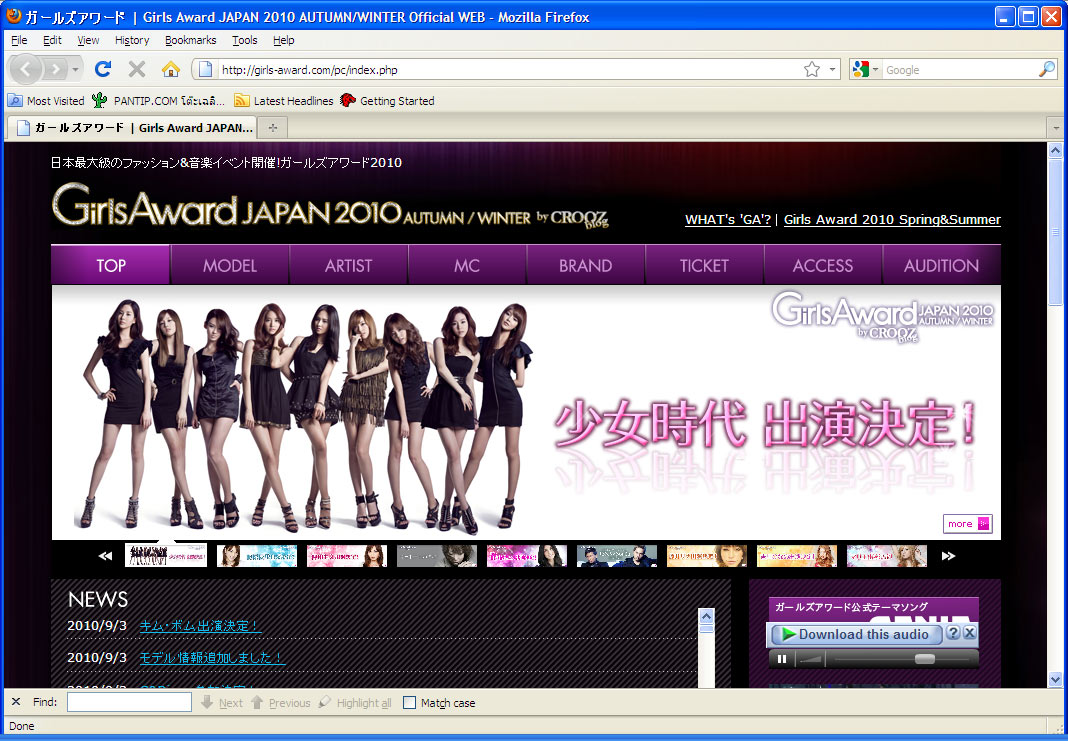Click the Girls Award JAPAN 2010 header logo
The width and height of the screenshot is (1068, 741).
[330, 206]
